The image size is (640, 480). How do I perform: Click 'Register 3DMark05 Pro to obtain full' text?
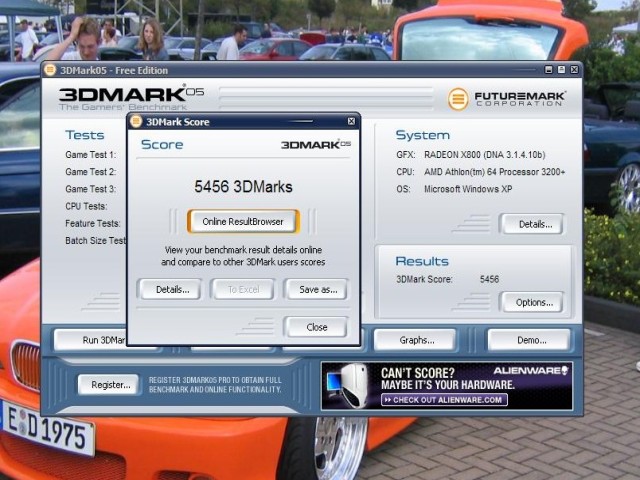[x=215, y=380]
